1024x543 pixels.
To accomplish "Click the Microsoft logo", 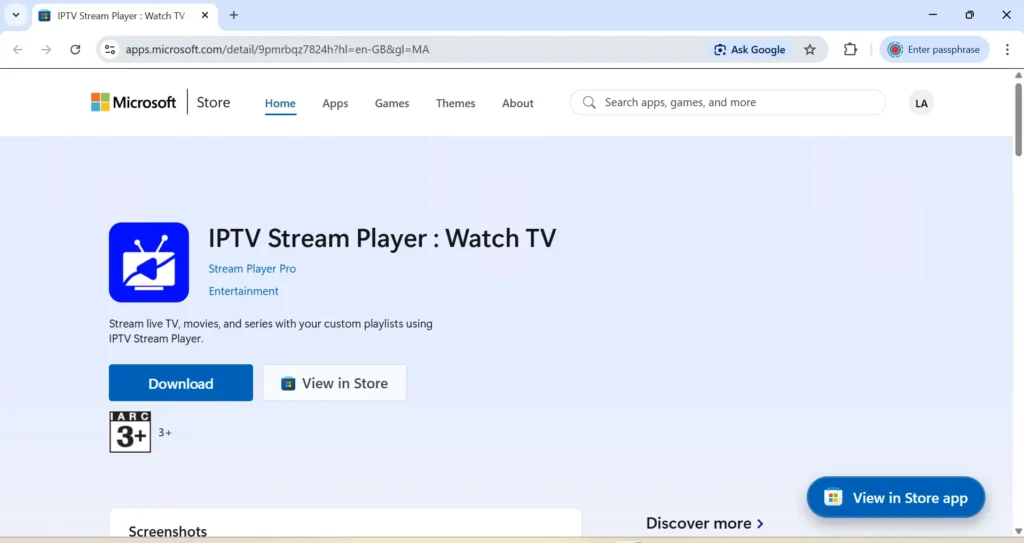I will [x=133, y=103].
